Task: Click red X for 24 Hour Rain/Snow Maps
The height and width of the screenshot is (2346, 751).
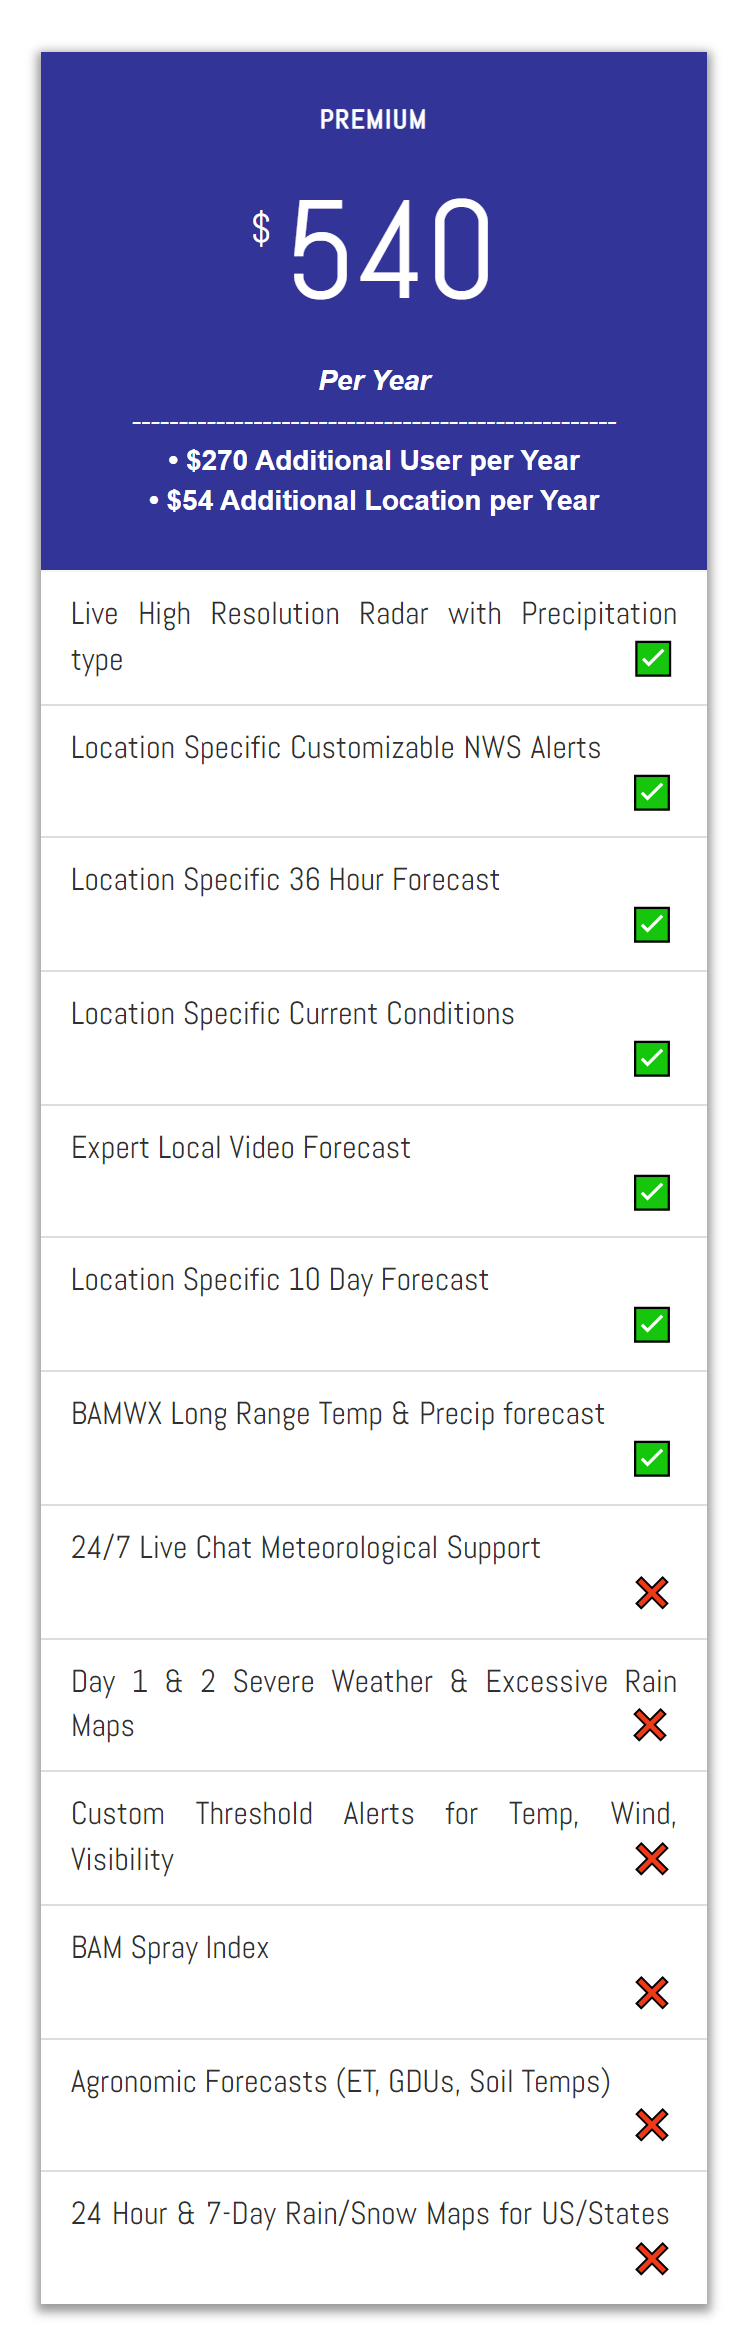Action: point(652,2259)
